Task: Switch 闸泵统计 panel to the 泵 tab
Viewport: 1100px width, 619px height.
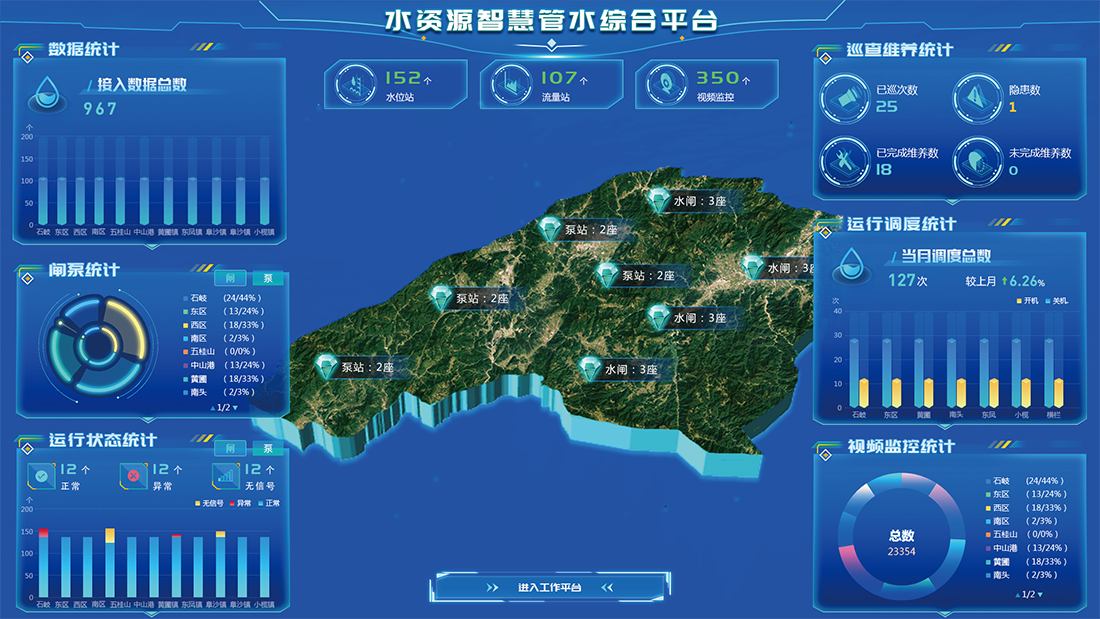Action: (x=267, y=278)
